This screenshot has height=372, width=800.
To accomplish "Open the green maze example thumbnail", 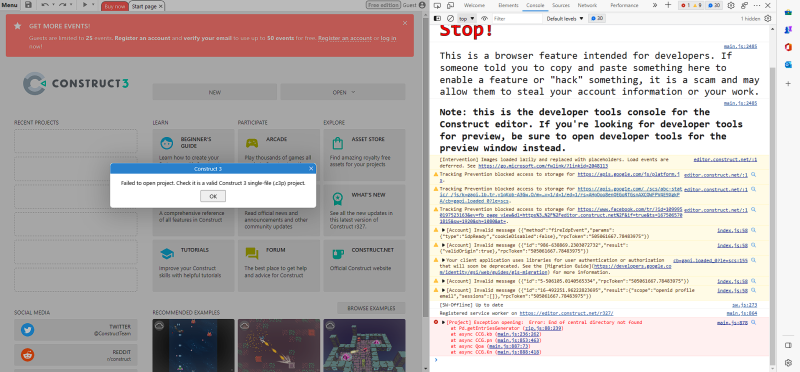I will click(364, 345).
